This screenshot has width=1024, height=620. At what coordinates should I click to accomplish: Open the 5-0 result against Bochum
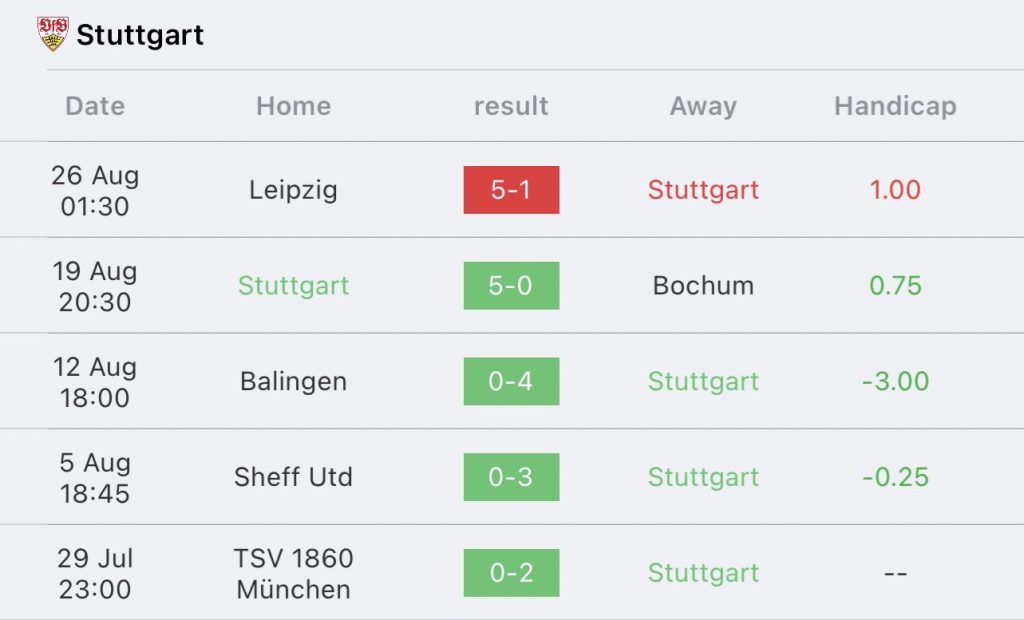point(511,286)
